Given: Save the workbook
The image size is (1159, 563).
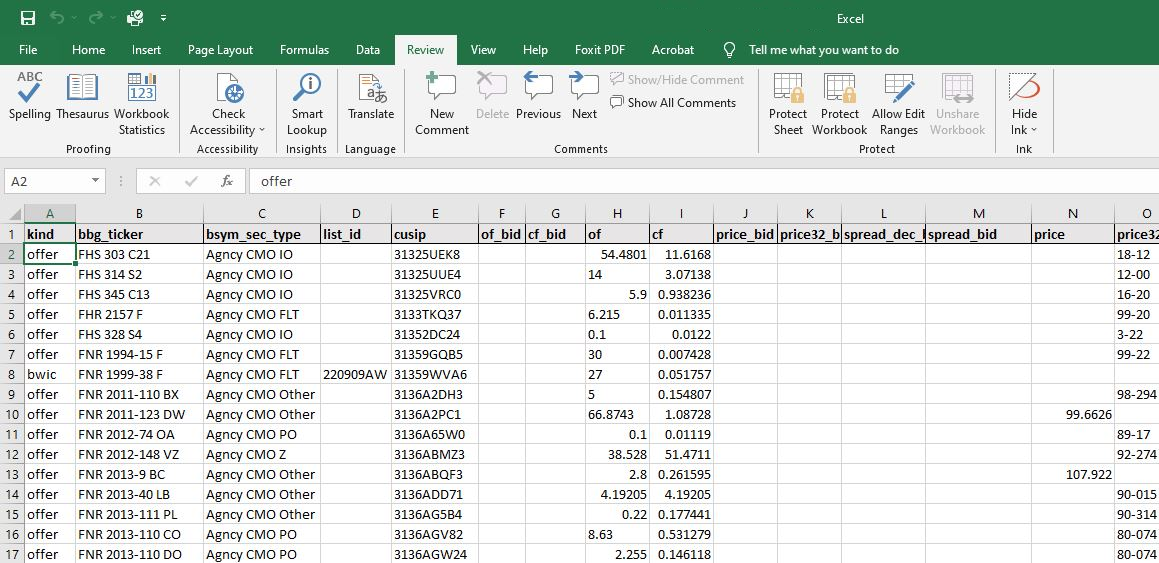Looking at the screenshot, I should [x=28, y=18].
